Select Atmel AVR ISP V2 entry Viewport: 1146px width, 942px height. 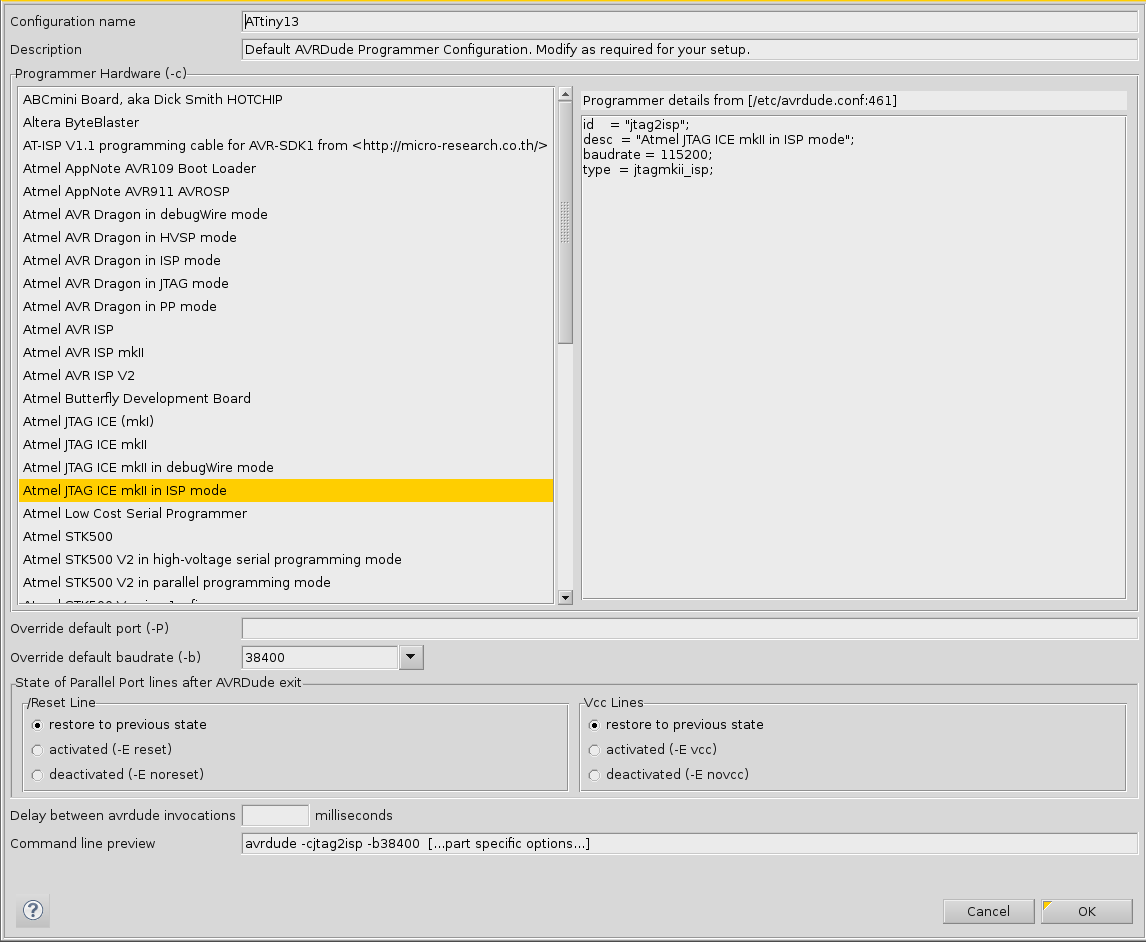coord(286,376)
